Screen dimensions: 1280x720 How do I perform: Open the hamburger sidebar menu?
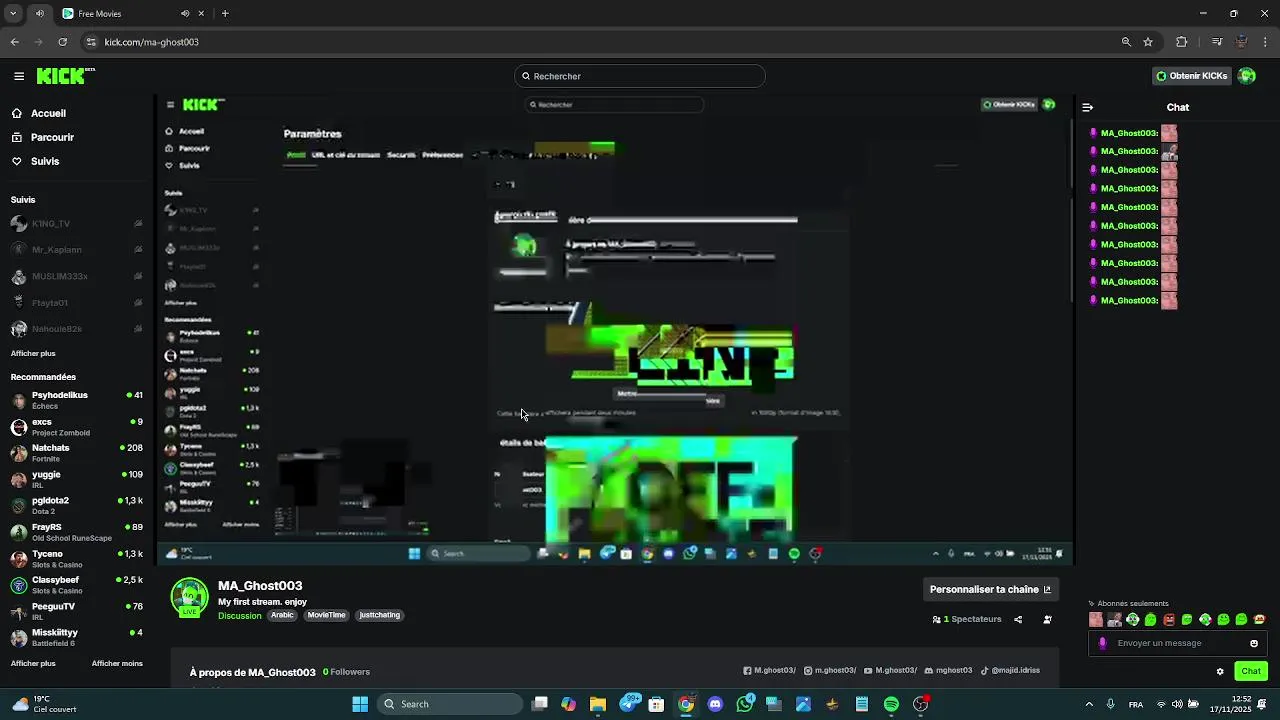coord(19,76)
